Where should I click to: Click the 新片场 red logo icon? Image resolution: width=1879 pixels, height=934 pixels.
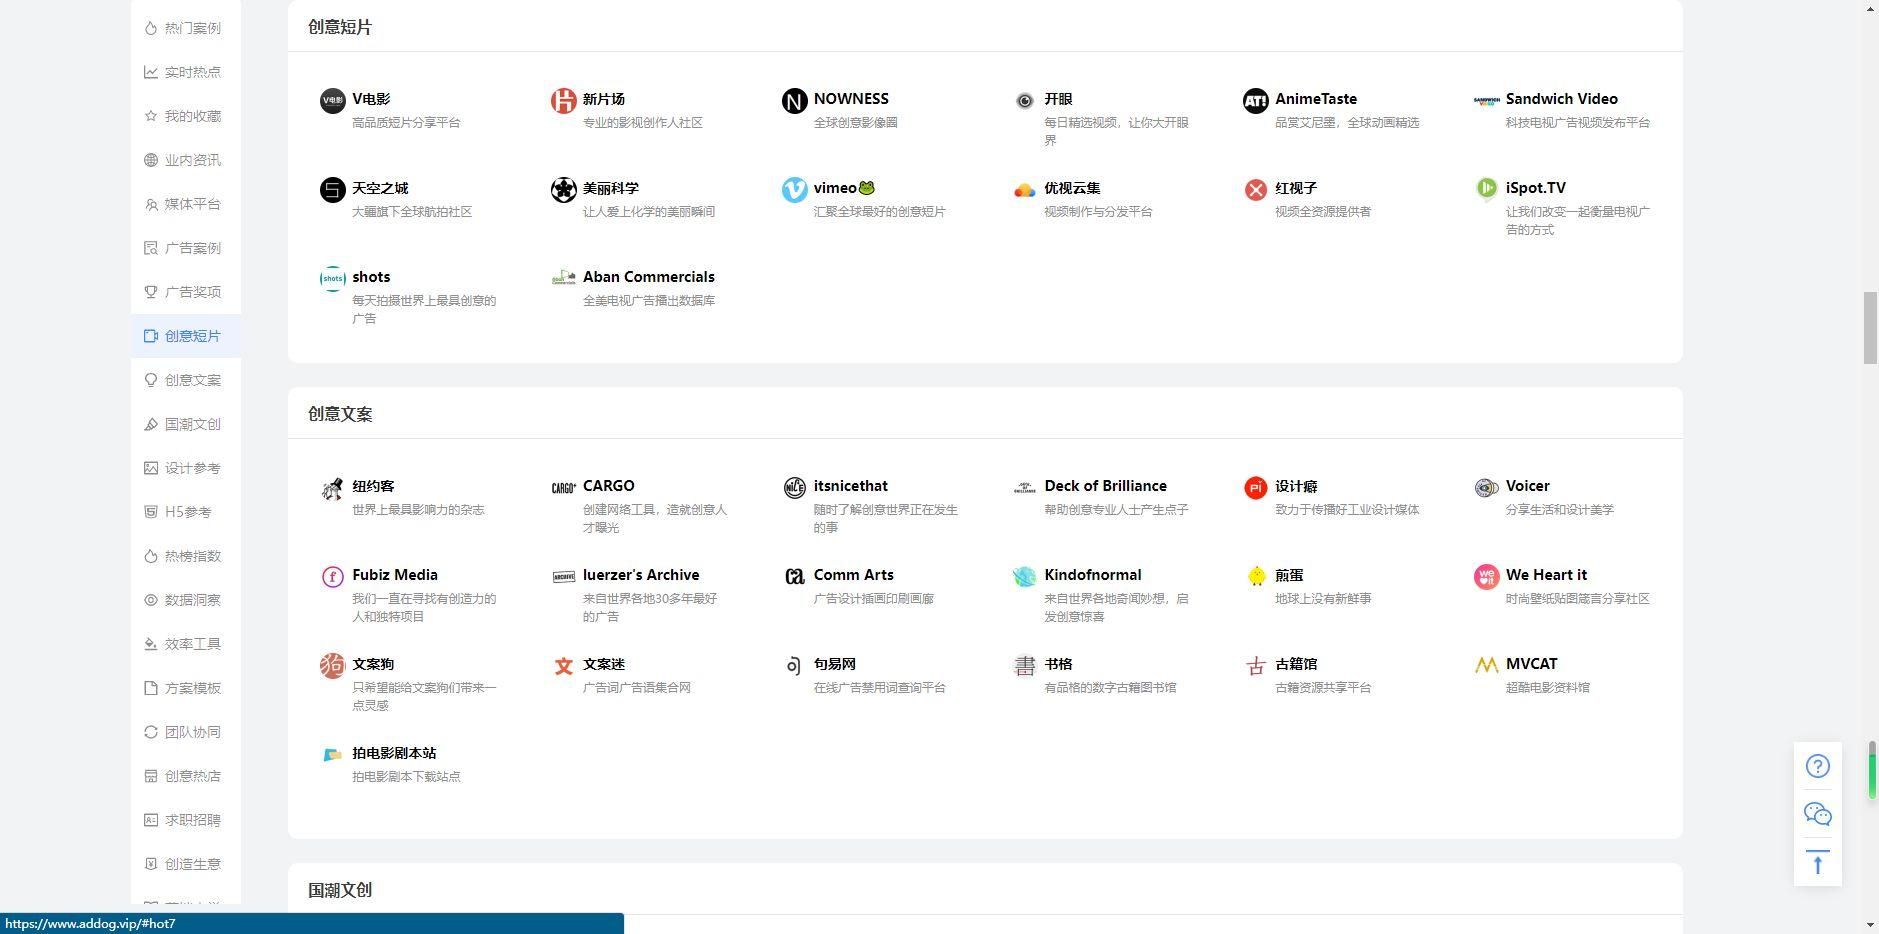pyautogui.click(x=563, y=101)
